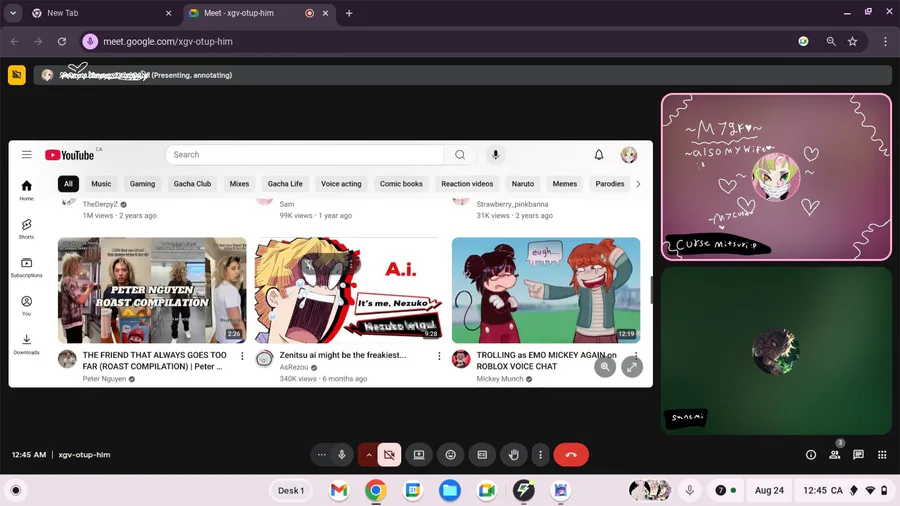
Task: Open tab search dropdown arrow
Action: 13,13
